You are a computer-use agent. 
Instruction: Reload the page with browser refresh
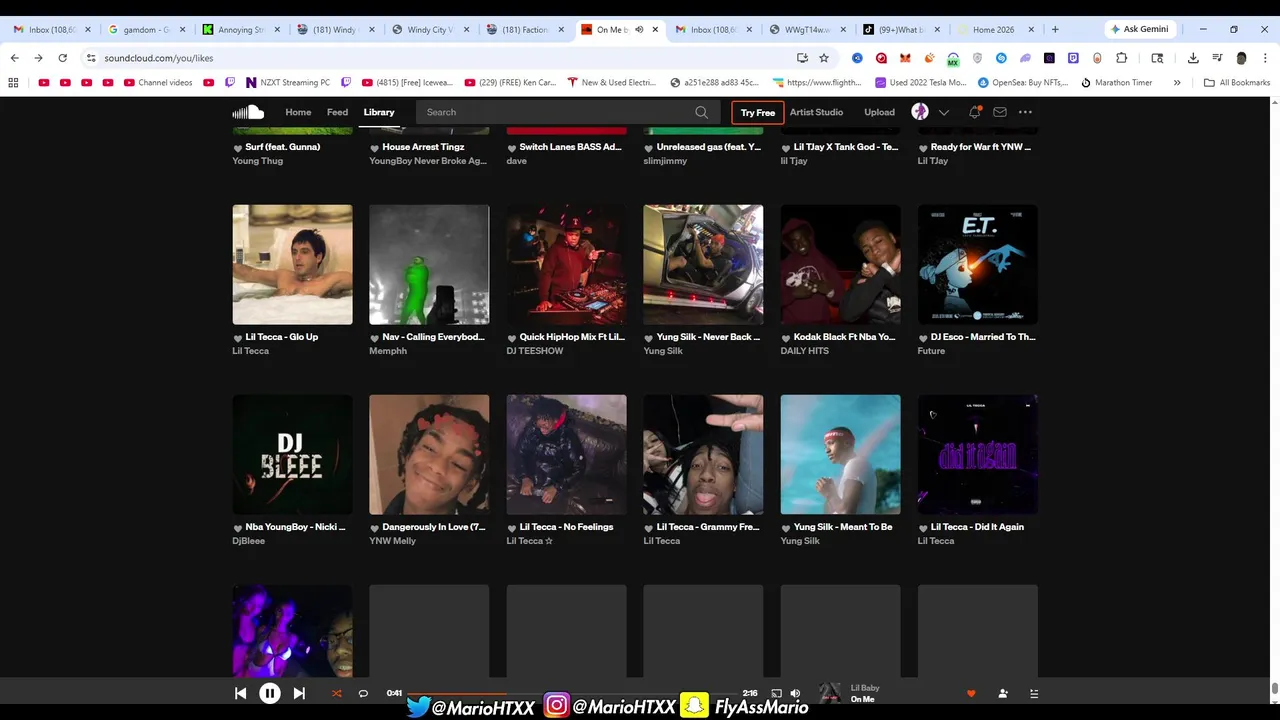62,58
